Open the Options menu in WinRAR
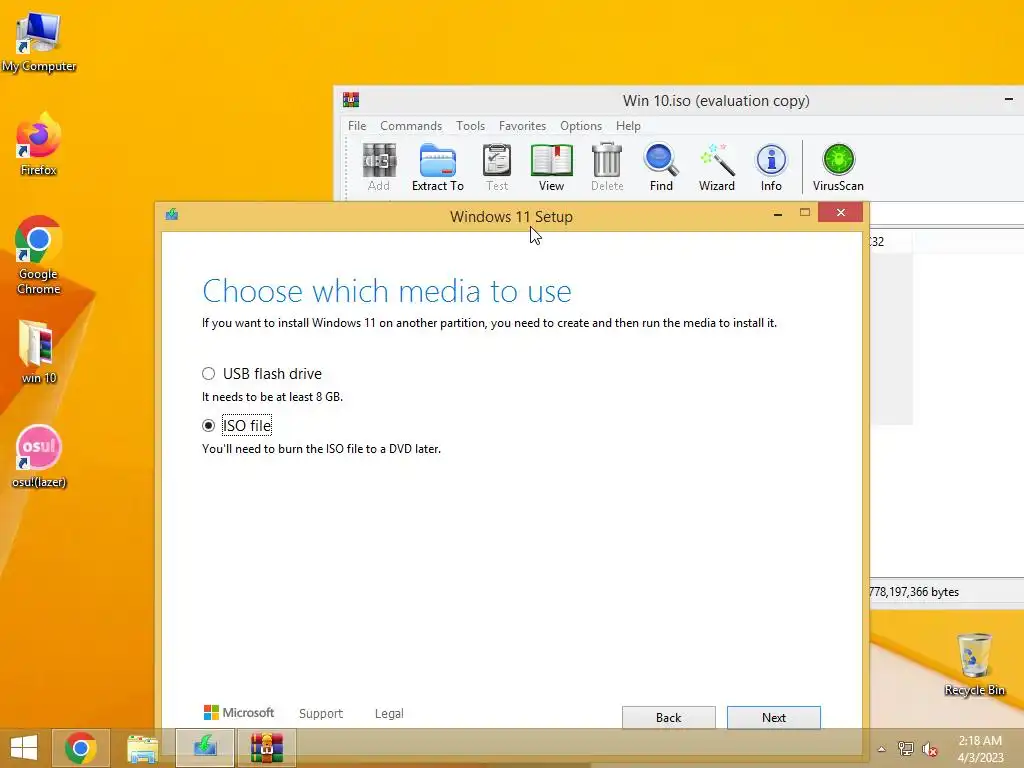Image resolution: width=1024 pixels, height=768 pixels. [581, 125]
